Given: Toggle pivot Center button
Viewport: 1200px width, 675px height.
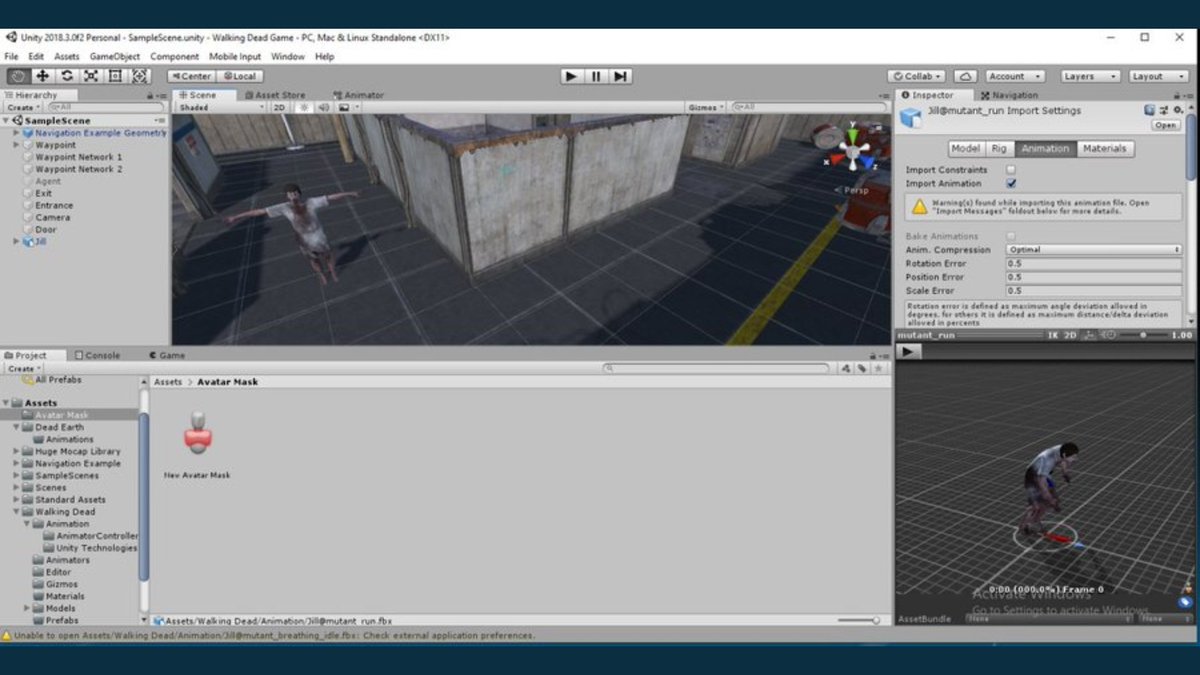Looking at the screenshot, I should tap(190, 76).
